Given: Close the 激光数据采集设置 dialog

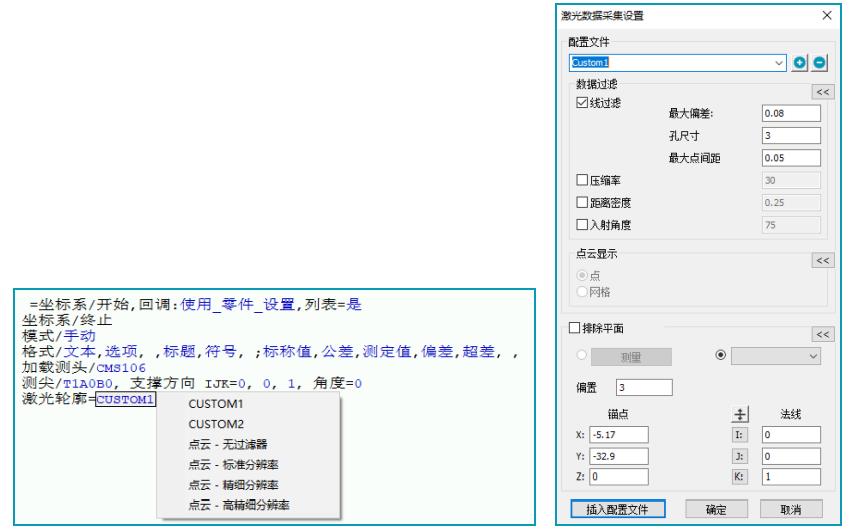Looking at the screenshot, I should coord(826,15).
